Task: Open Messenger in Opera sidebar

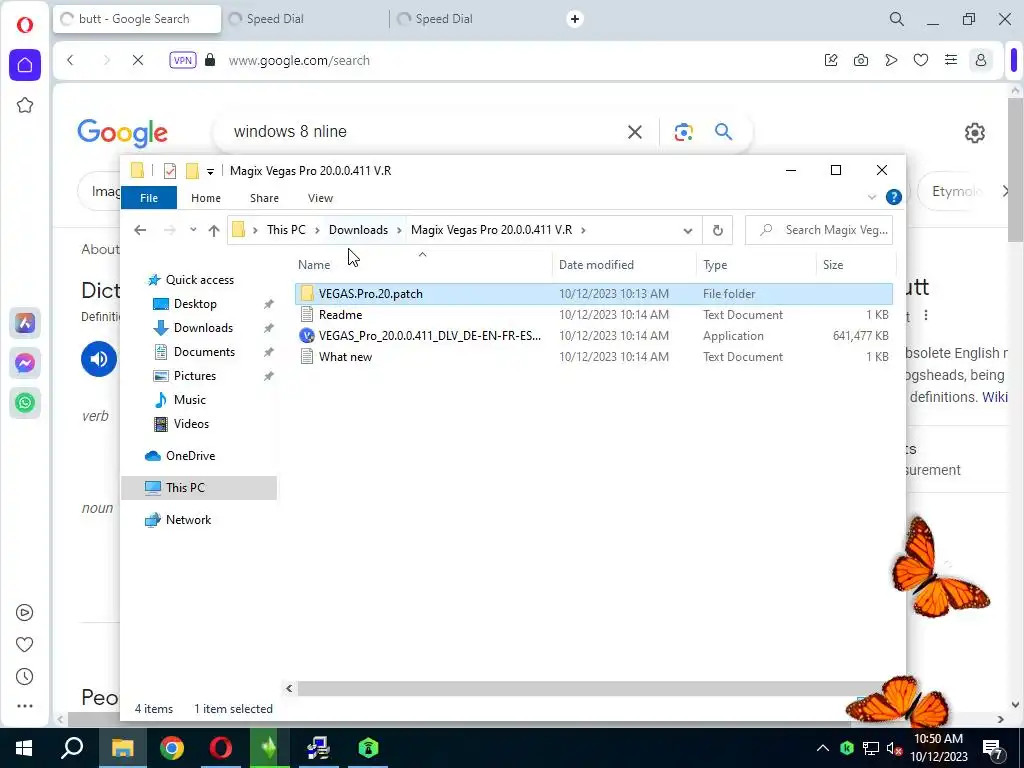Action: [25, 362]
